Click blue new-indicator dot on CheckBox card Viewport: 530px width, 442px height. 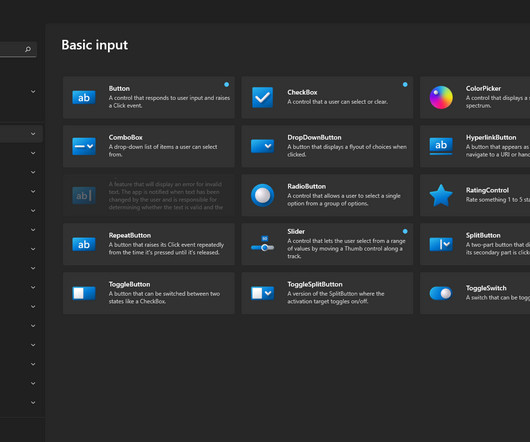(x=405, y=84)
